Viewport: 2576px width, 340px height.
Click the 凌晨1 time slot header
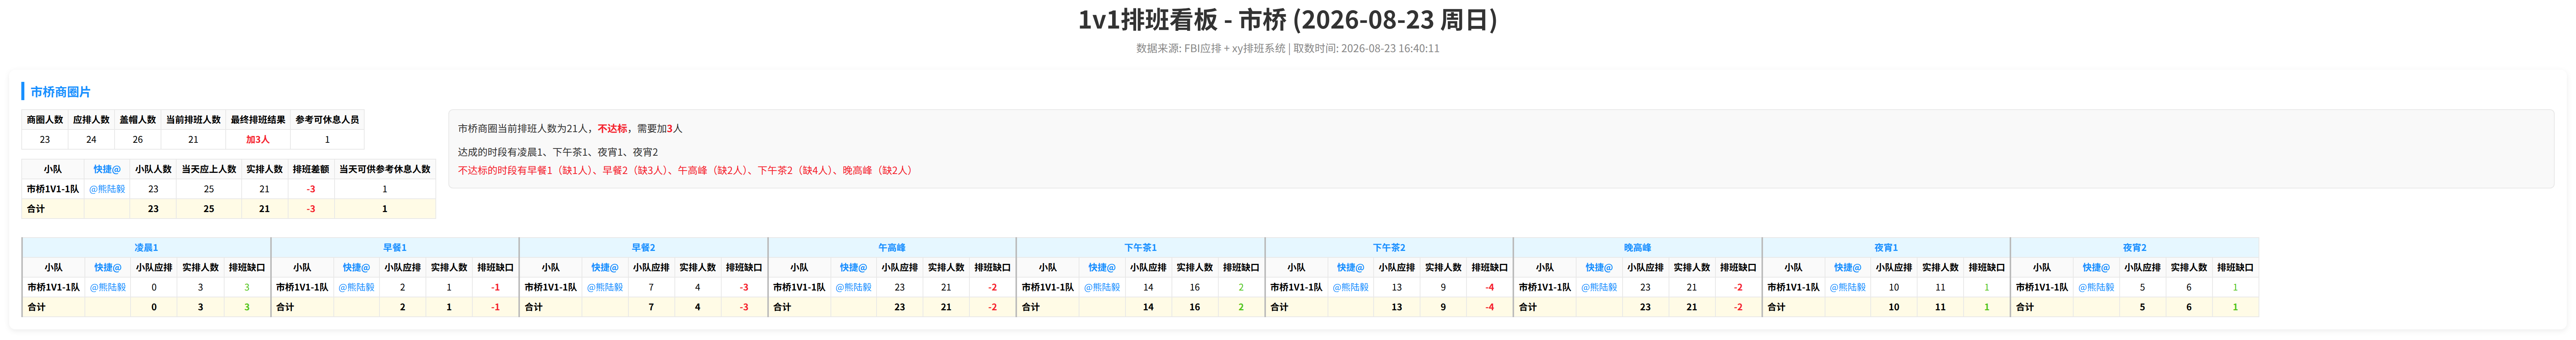click(146, 248)
